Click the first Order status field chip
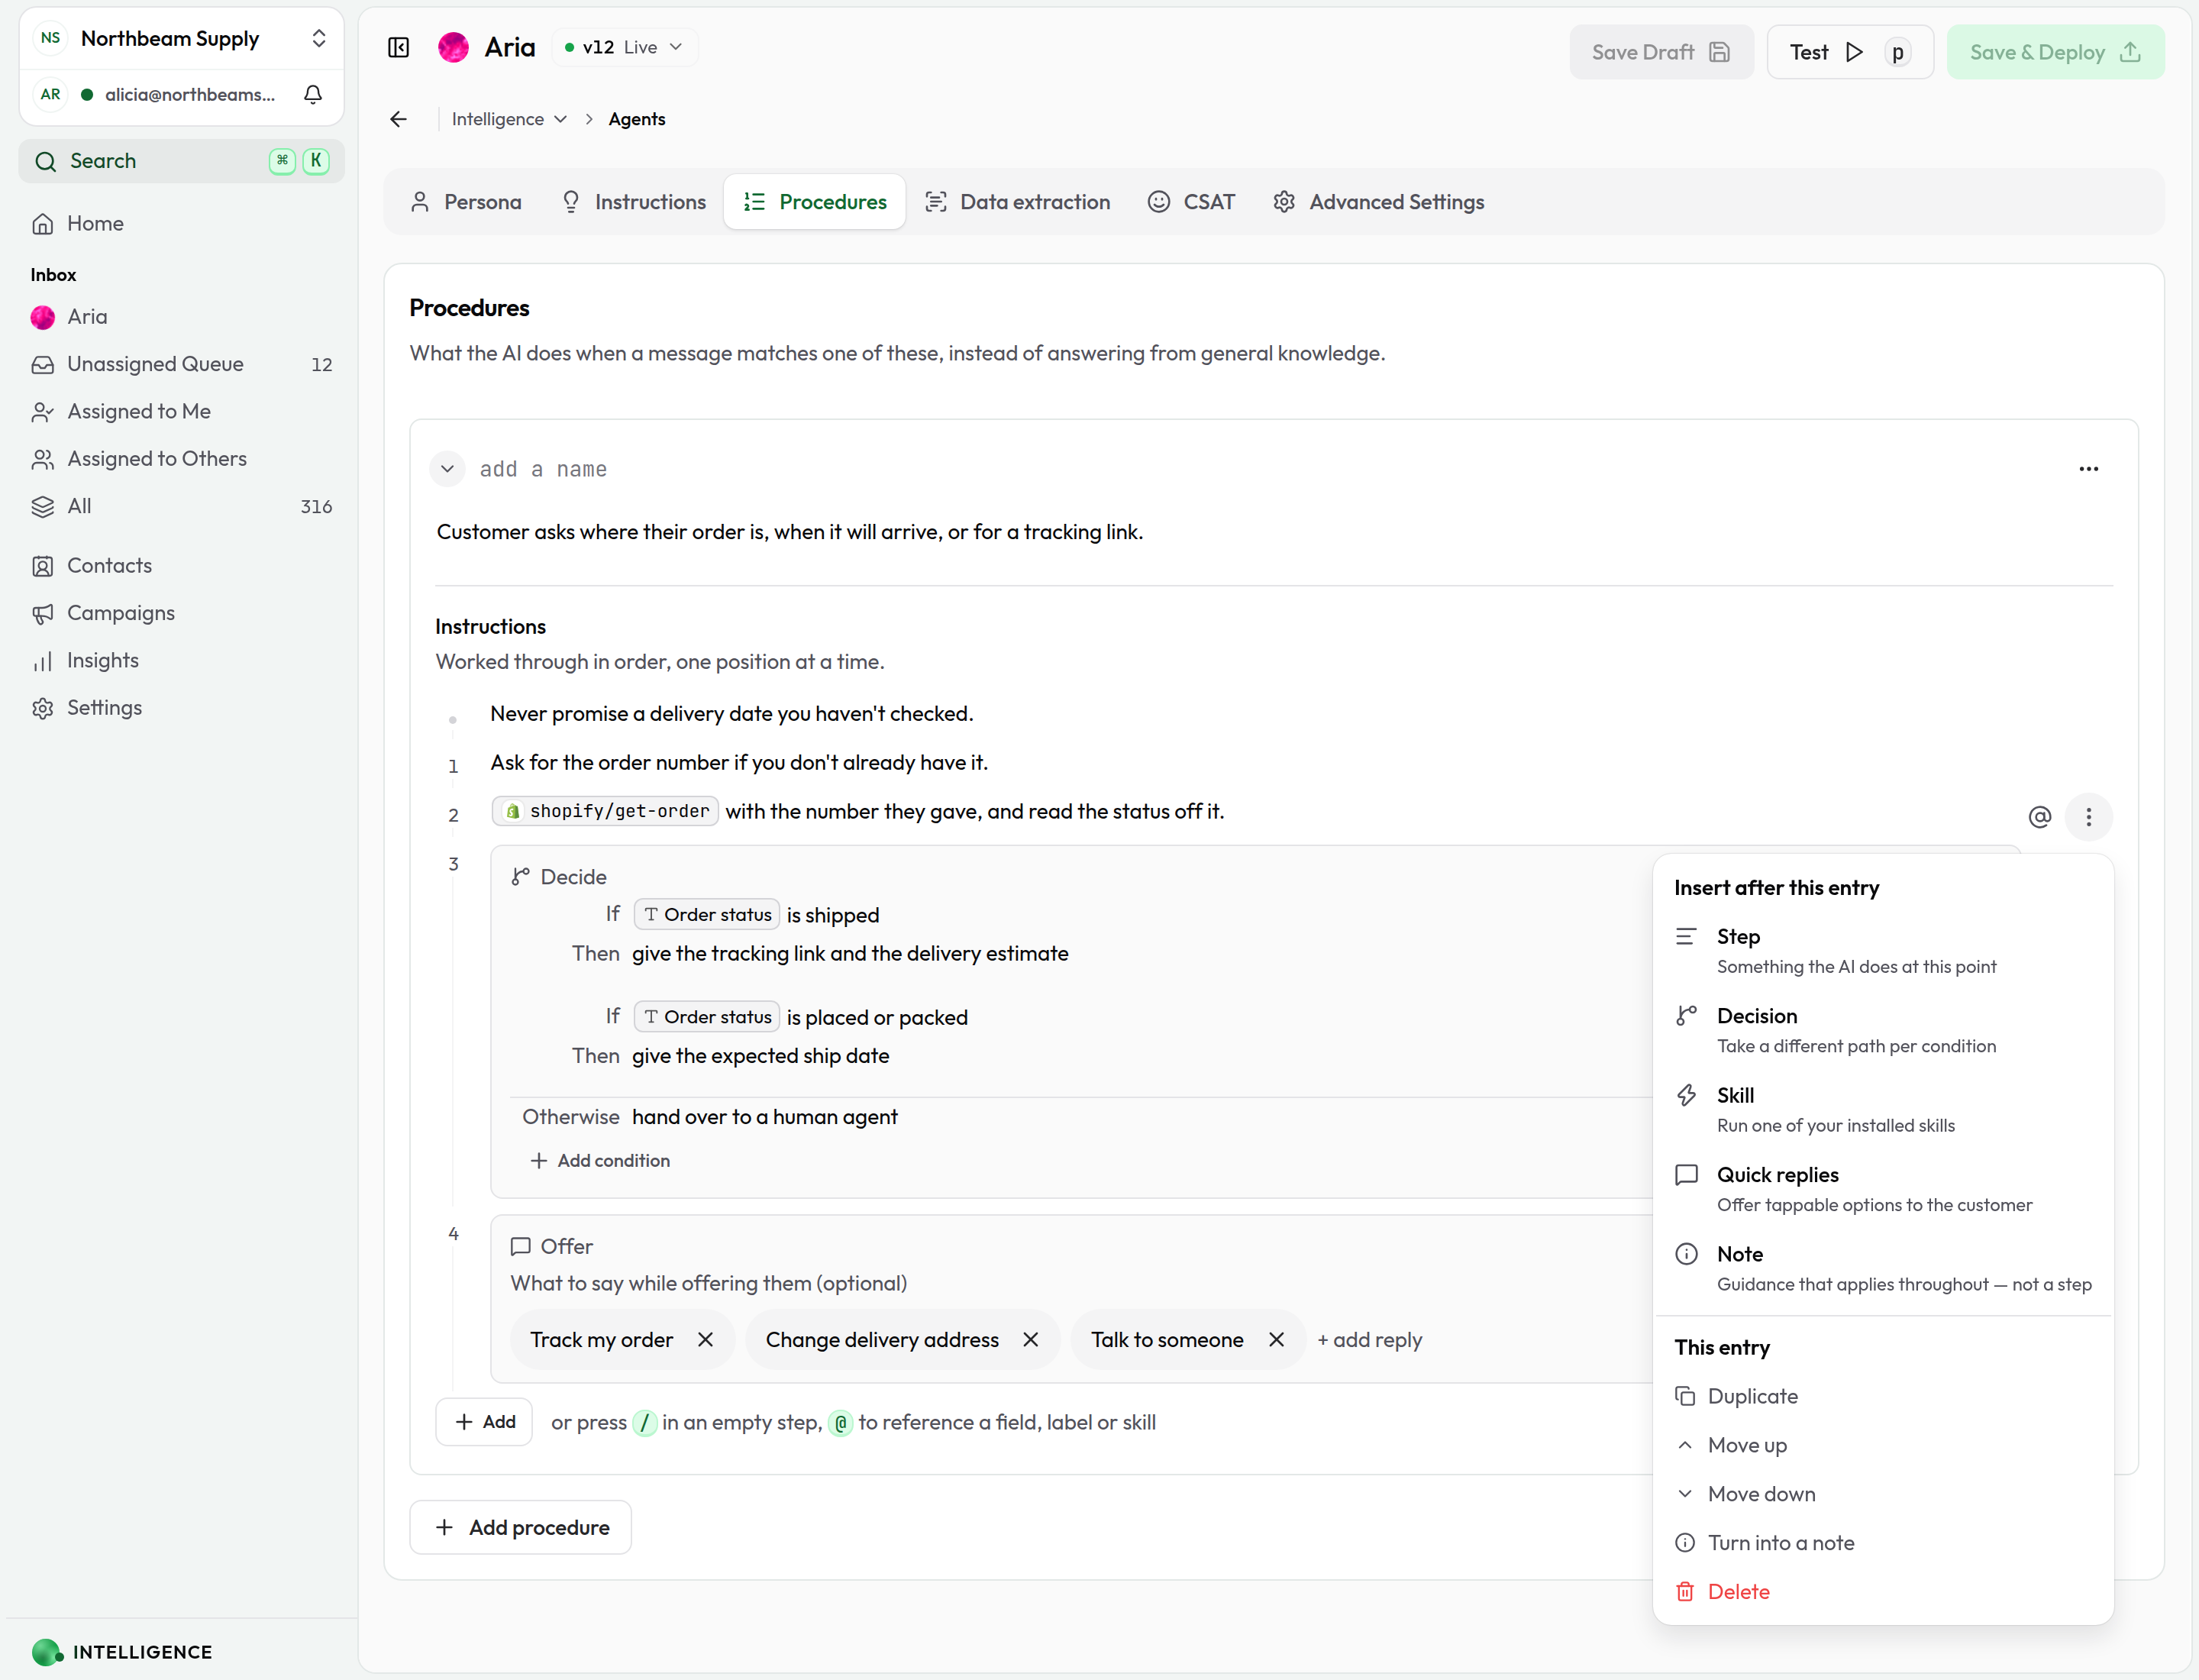Image resolution: width=2199 pixels, height=1680 pixels. [707, 915]
